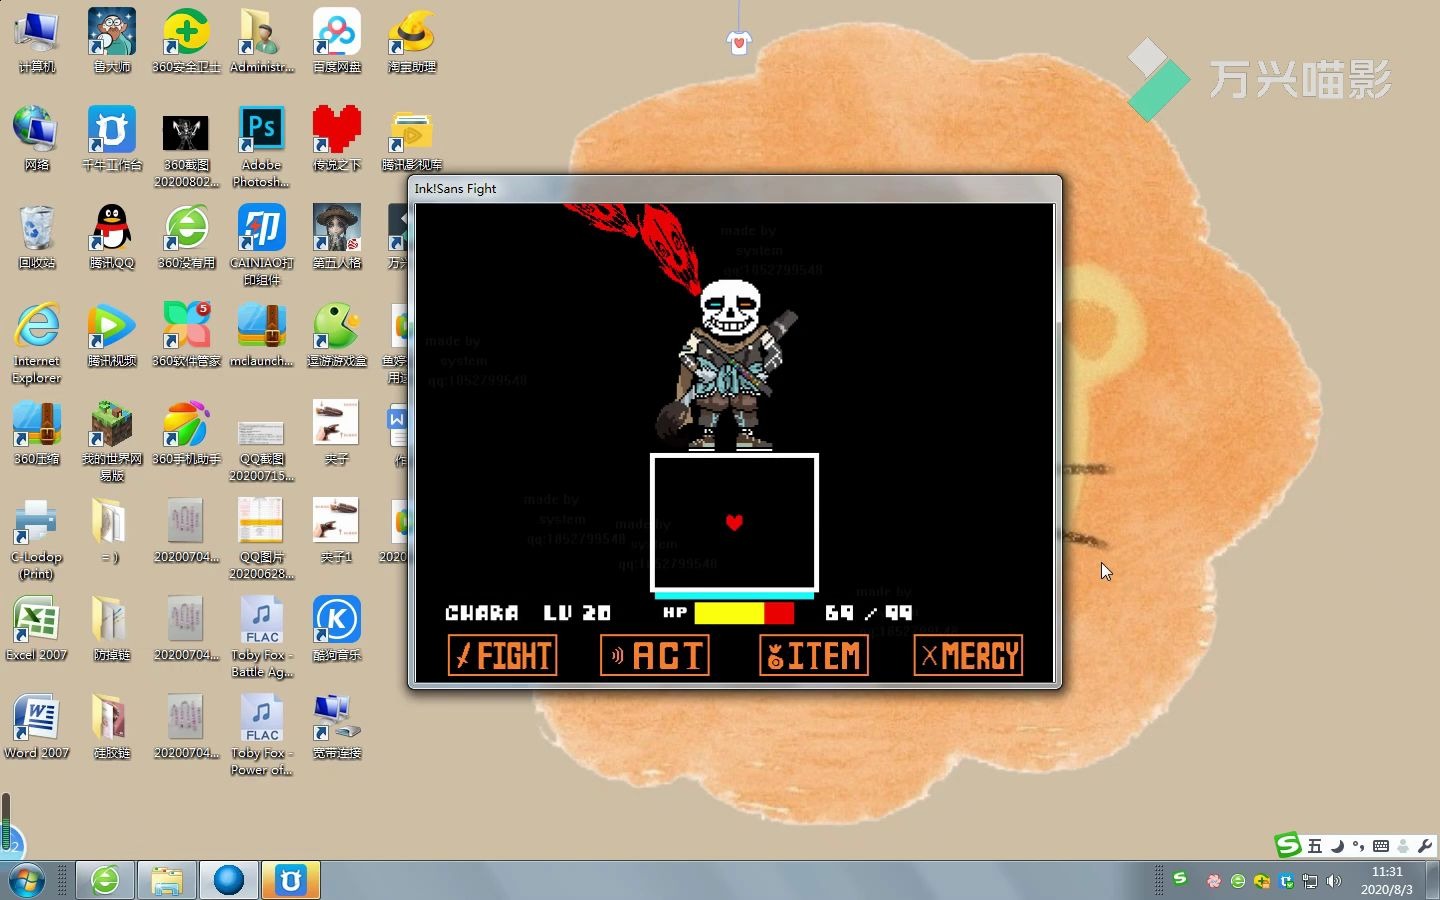The height and width of the screenshot is (900, 1440).
Task: Launch 360软件管家 desktop icon
Action: (187, 336)
